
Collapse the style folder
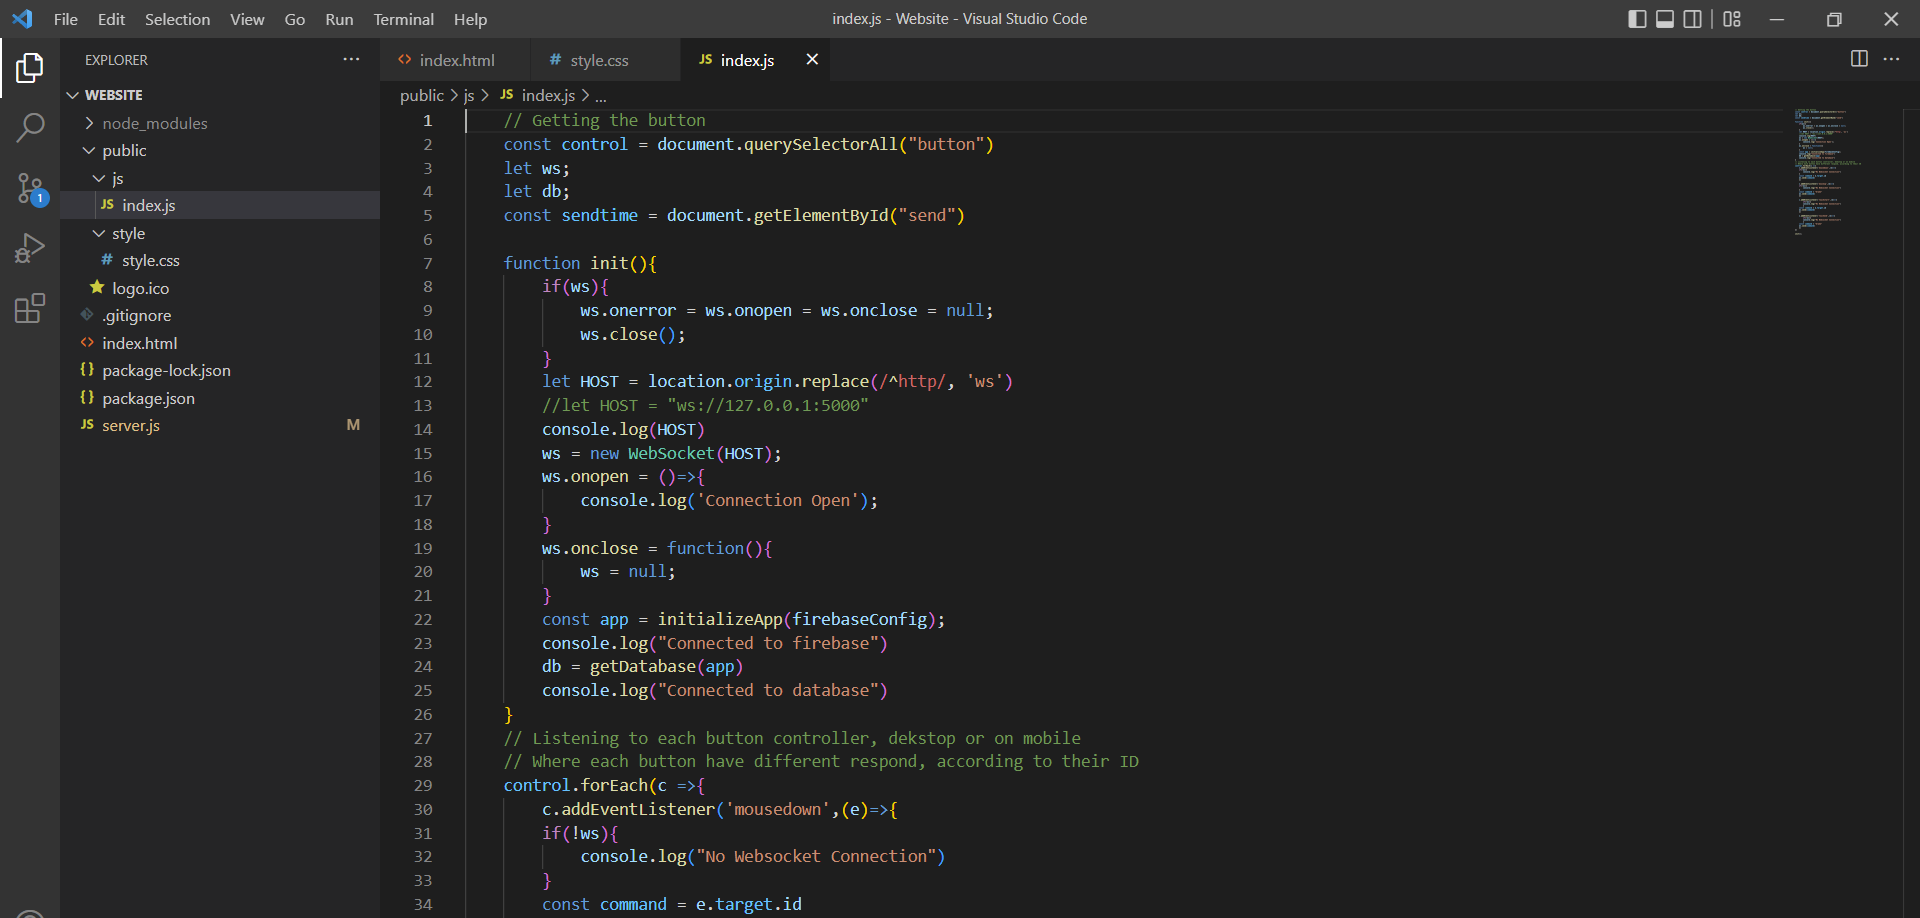pos(128,233)
